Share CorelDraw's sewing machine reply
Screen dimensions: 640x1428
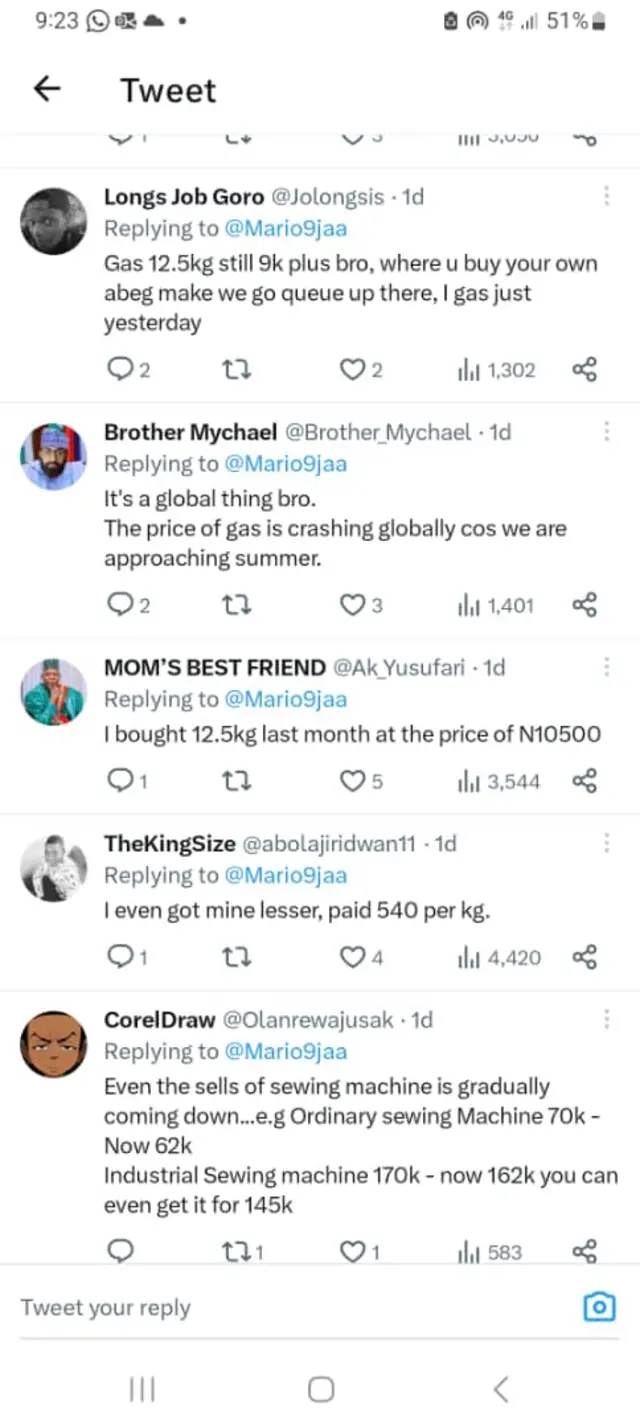click(x=585, y=1250)
